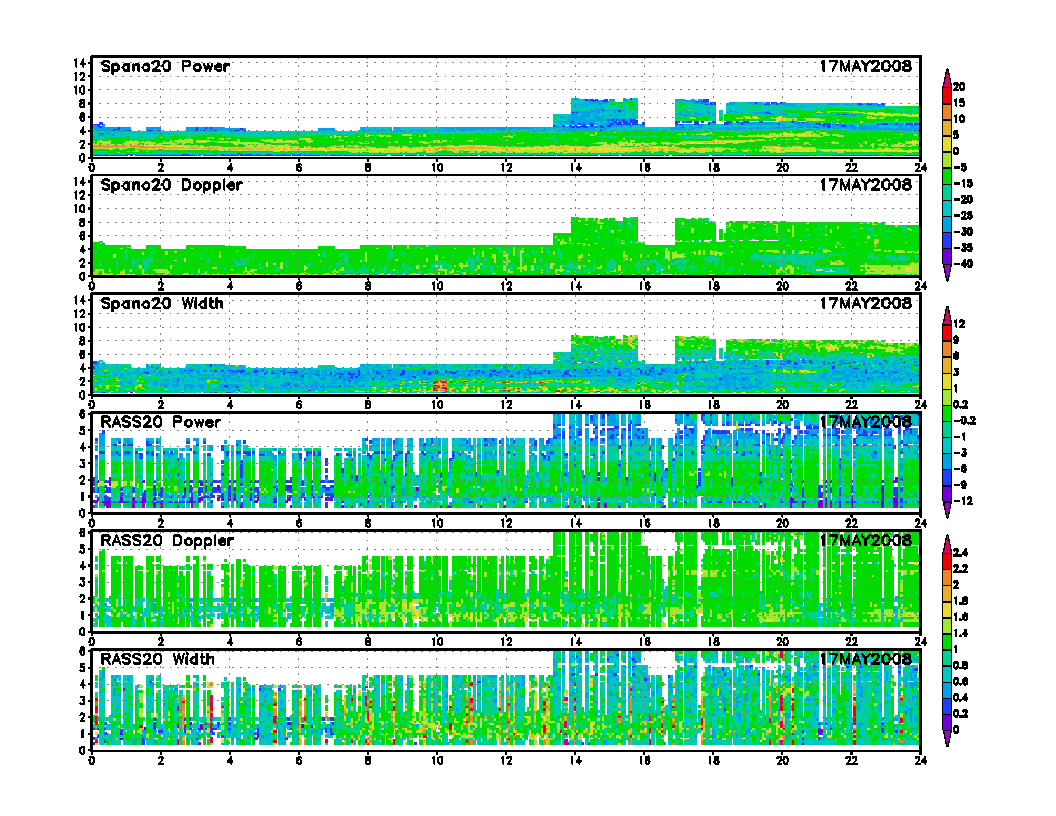Select the magenta top arrow of the bottom colorbar
The height and width of the screenshot is (816, 1056).
pos(947,543)
